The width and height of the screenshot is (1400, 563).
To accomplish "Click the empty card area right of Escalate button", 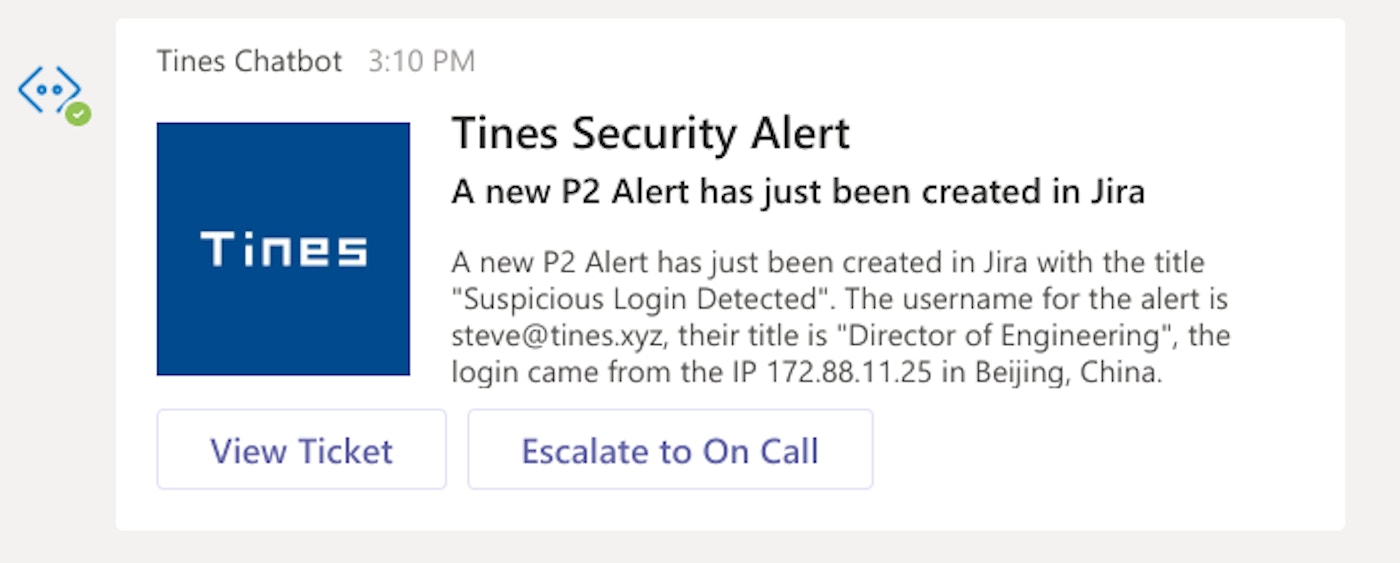I will [x=1100, y=450].
